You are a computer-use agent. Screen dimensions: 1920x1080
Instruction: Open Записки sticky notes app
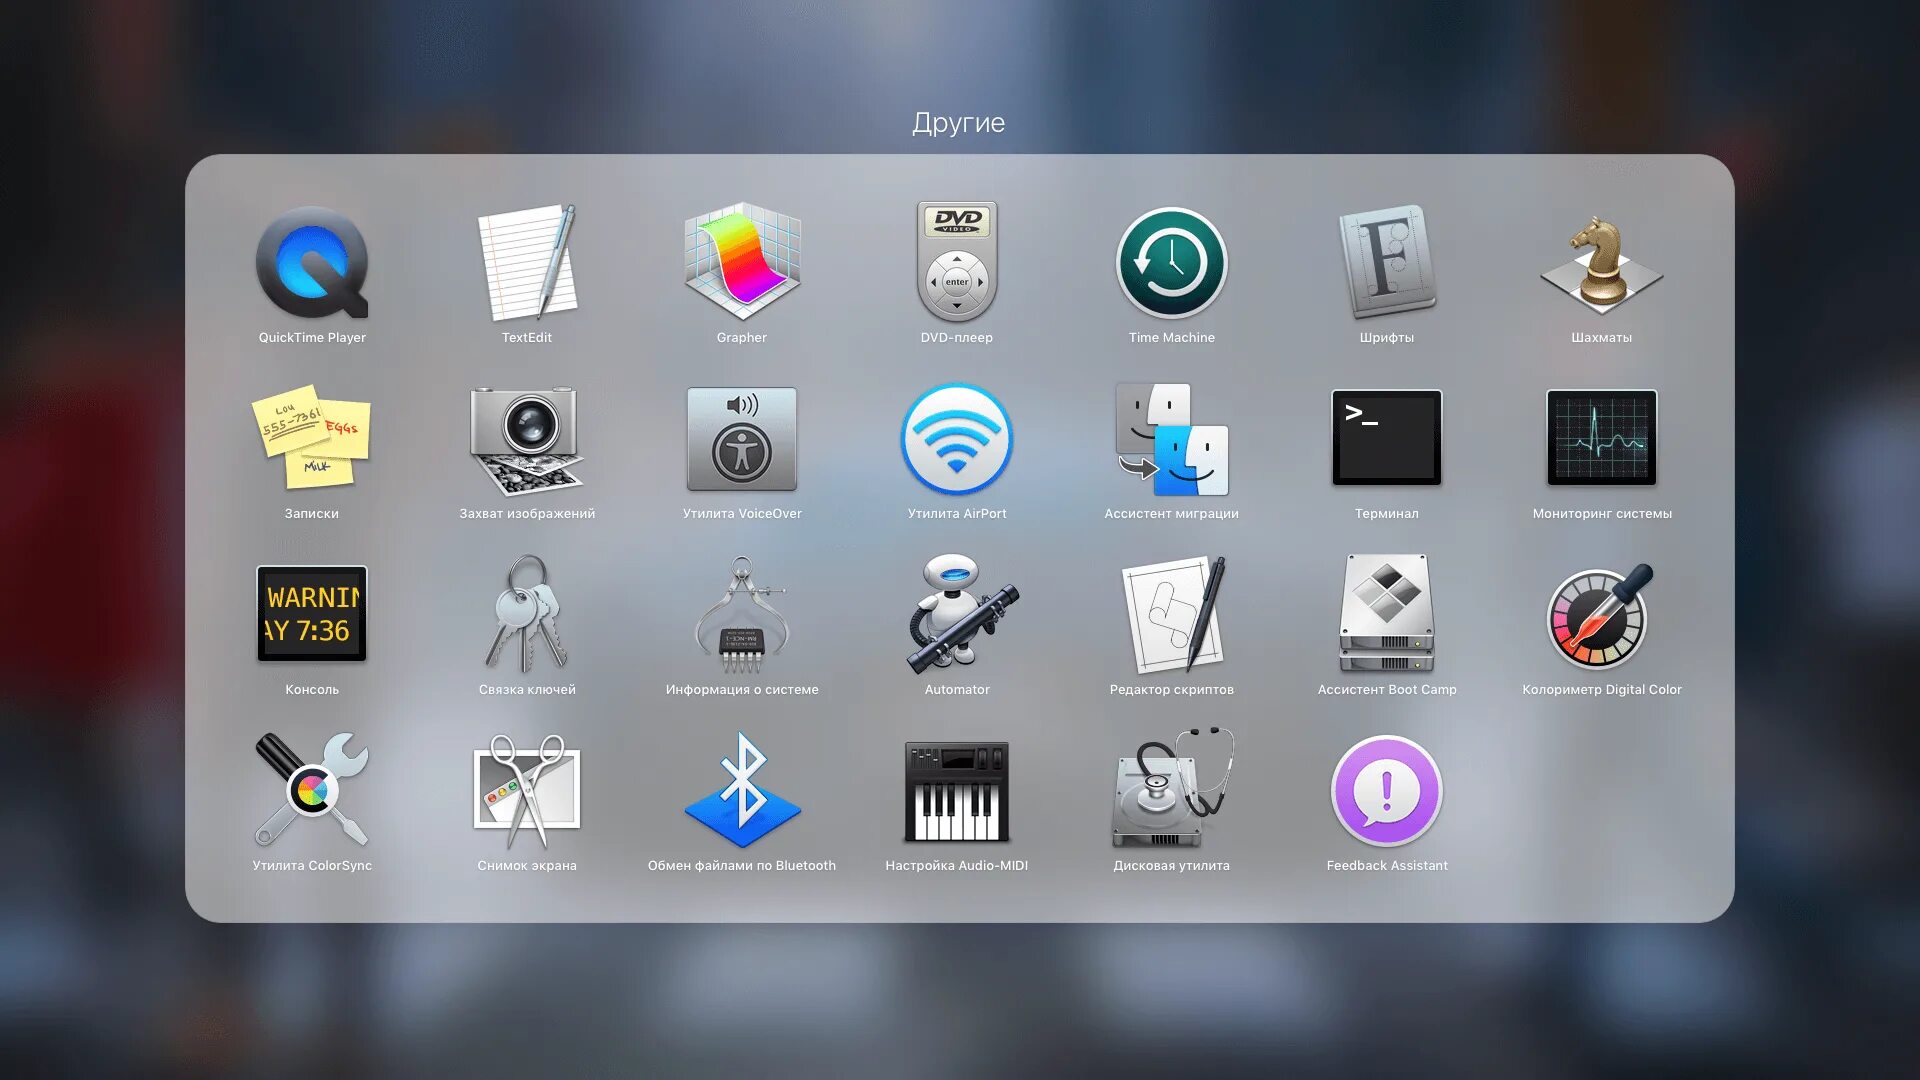[312, 440]
